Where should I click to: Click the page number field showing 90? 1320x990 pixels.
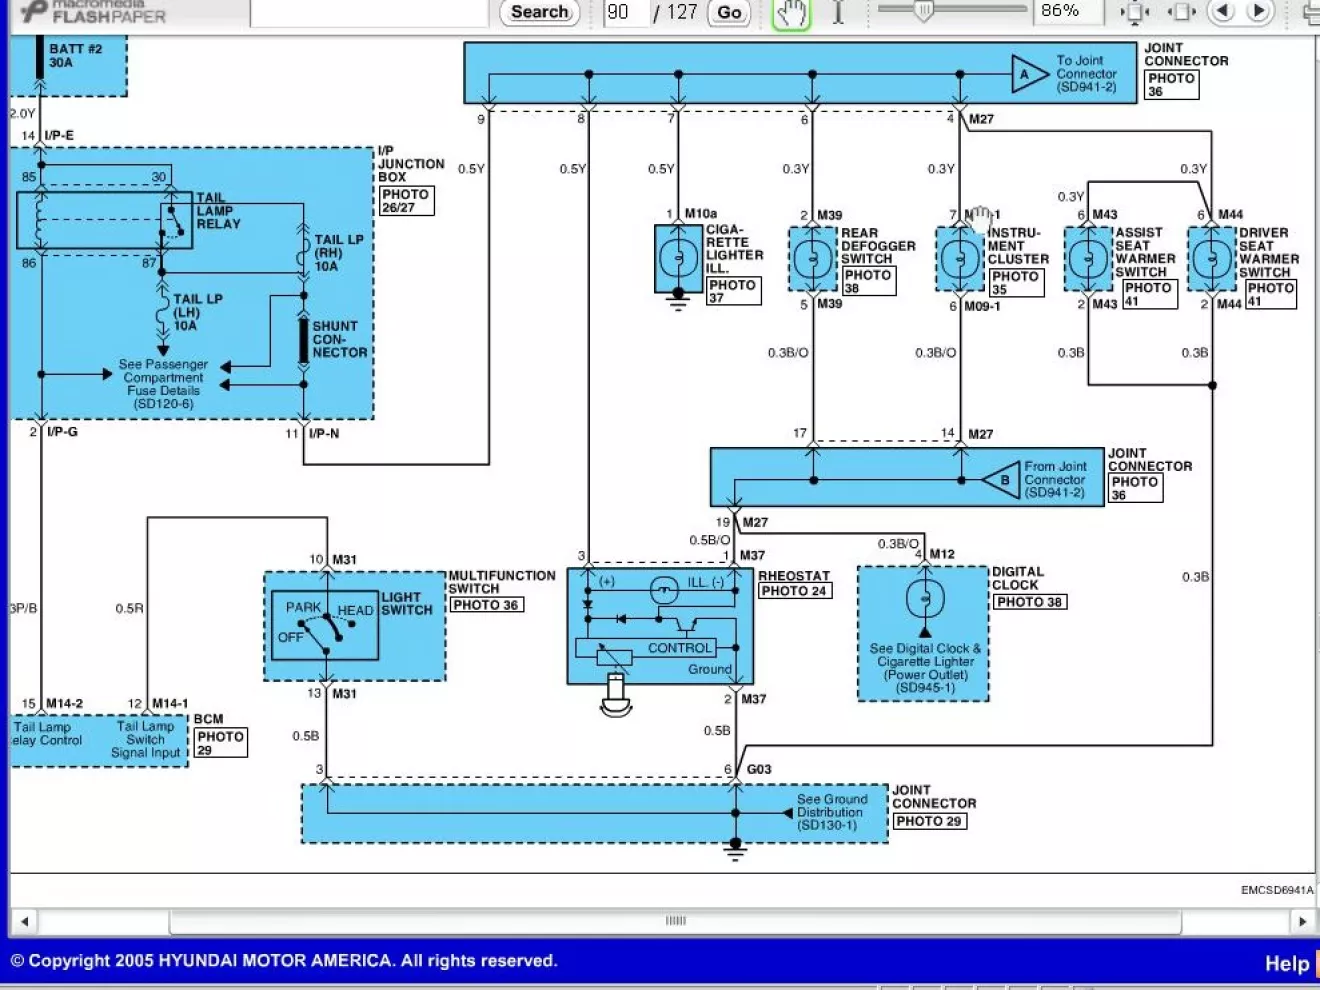[624, 12]
